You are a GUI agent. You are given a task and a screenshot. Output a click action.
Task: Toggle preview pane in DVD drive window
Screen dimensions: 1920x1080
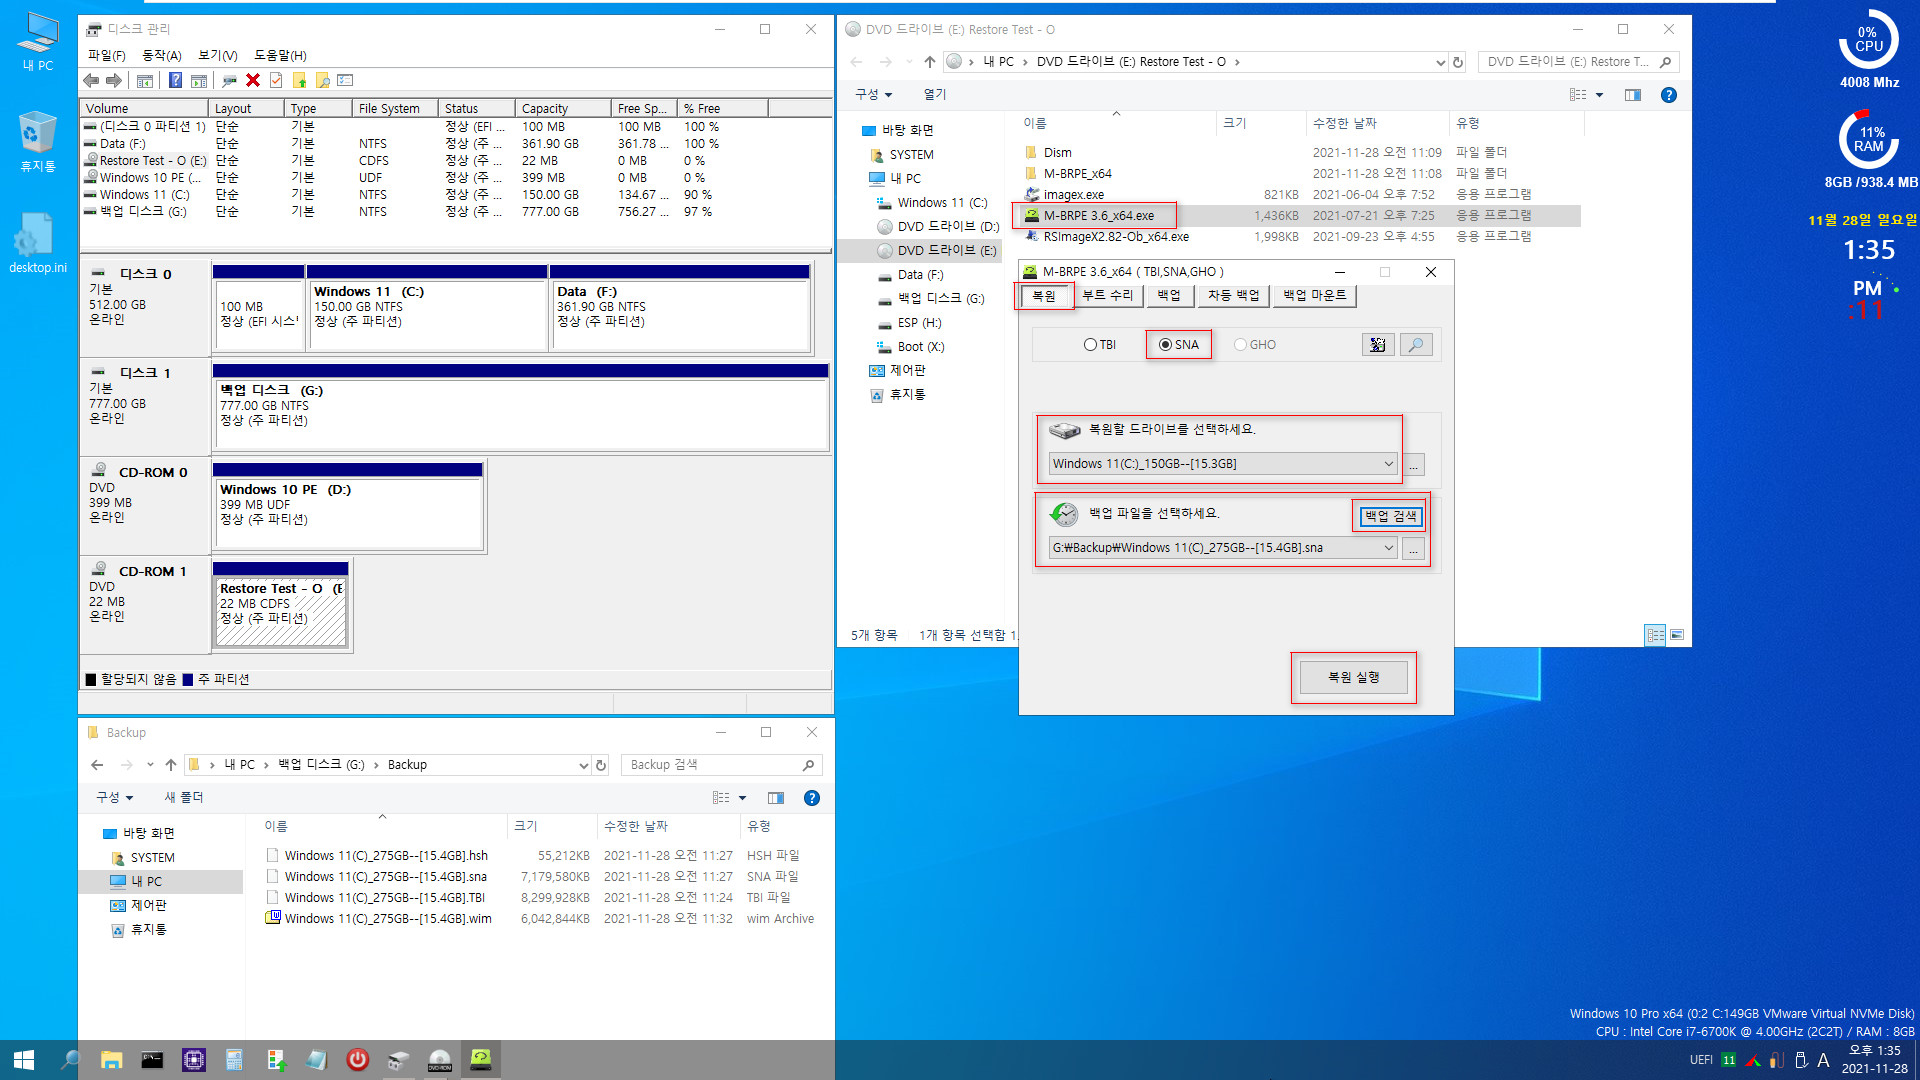1633,95
